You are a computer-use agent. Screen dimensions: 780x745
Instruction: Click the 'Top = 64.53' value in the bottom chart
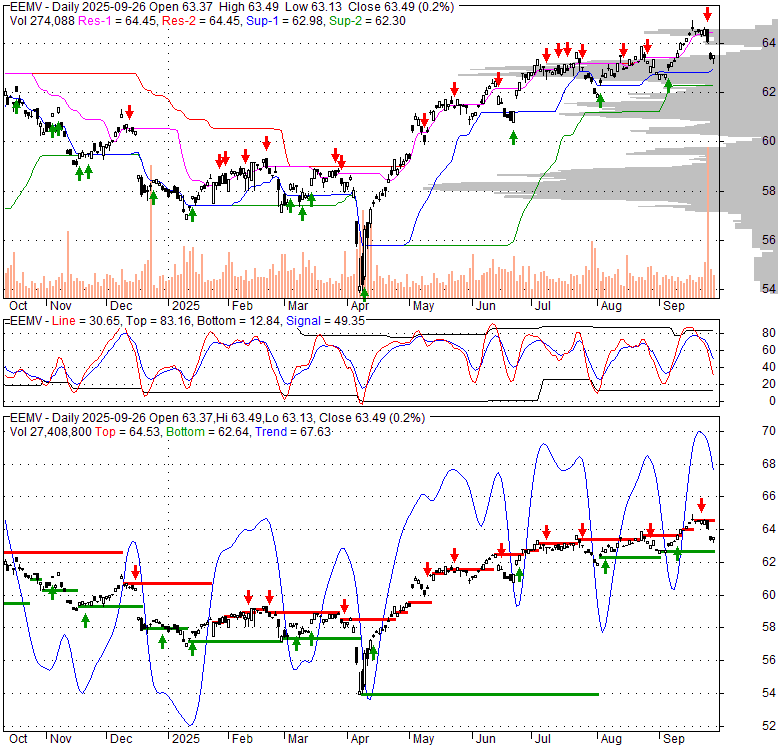pyautogui.click(x=128, y=432)
